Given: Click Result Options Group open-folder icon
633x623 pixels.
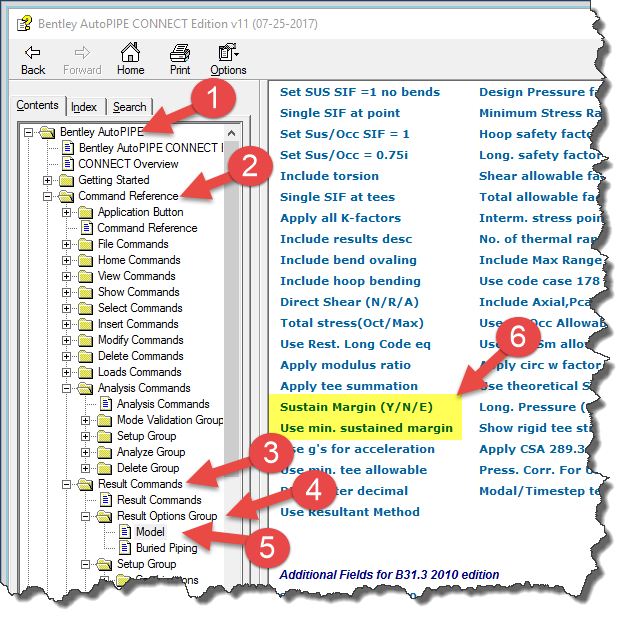Looking at the screenshot, I should pyautogui.click(x=105, y=516).
